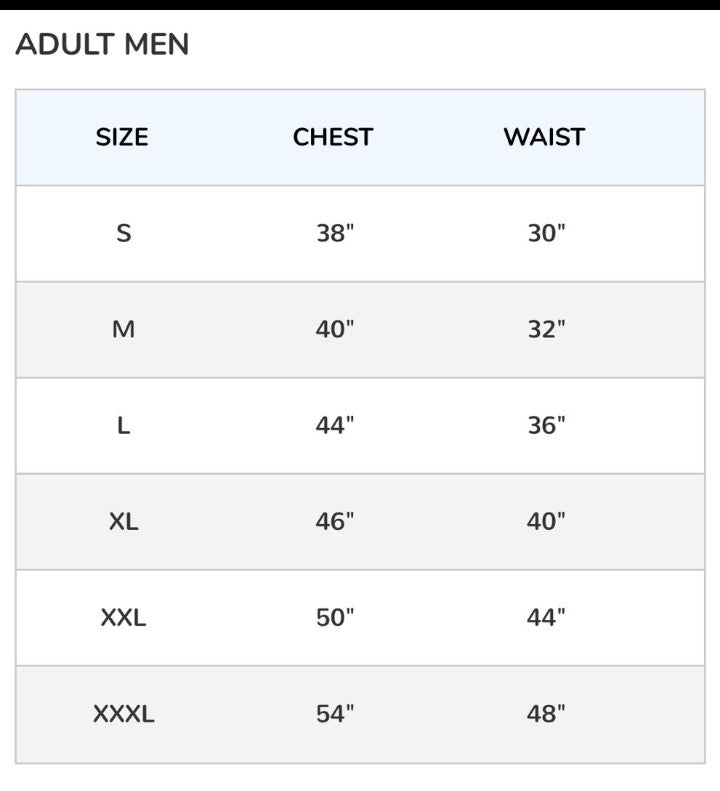Select the 50" chest measurement
The image size is (720, 791).
(x=335, y=618)
